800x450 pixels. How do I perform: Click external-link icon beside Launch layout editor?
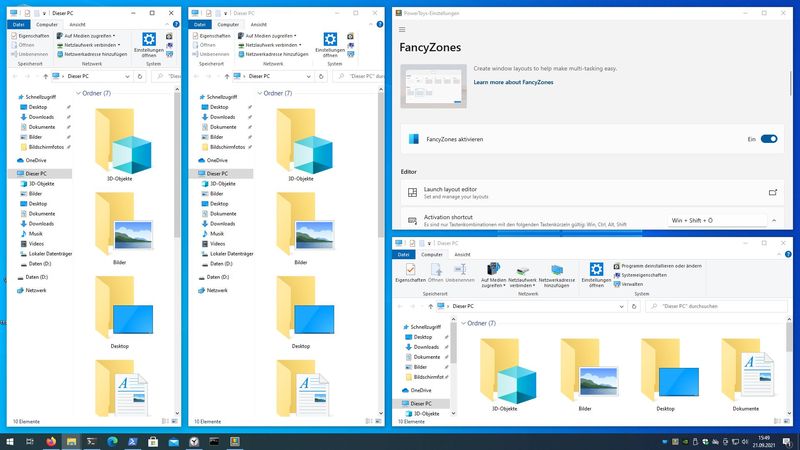click(x=773, y=192)
